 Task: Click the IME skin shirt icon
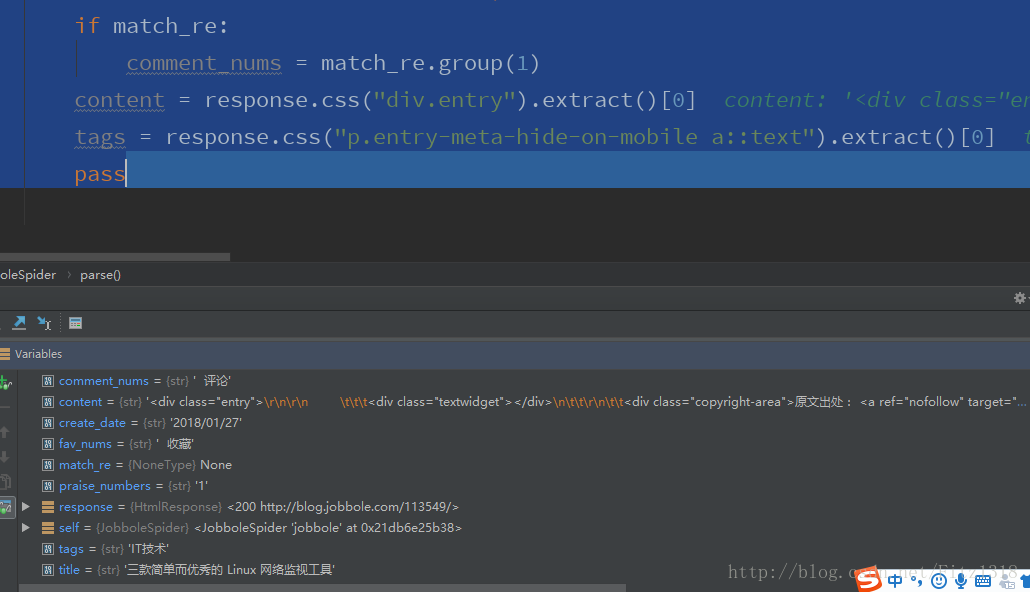(1025, 581)
